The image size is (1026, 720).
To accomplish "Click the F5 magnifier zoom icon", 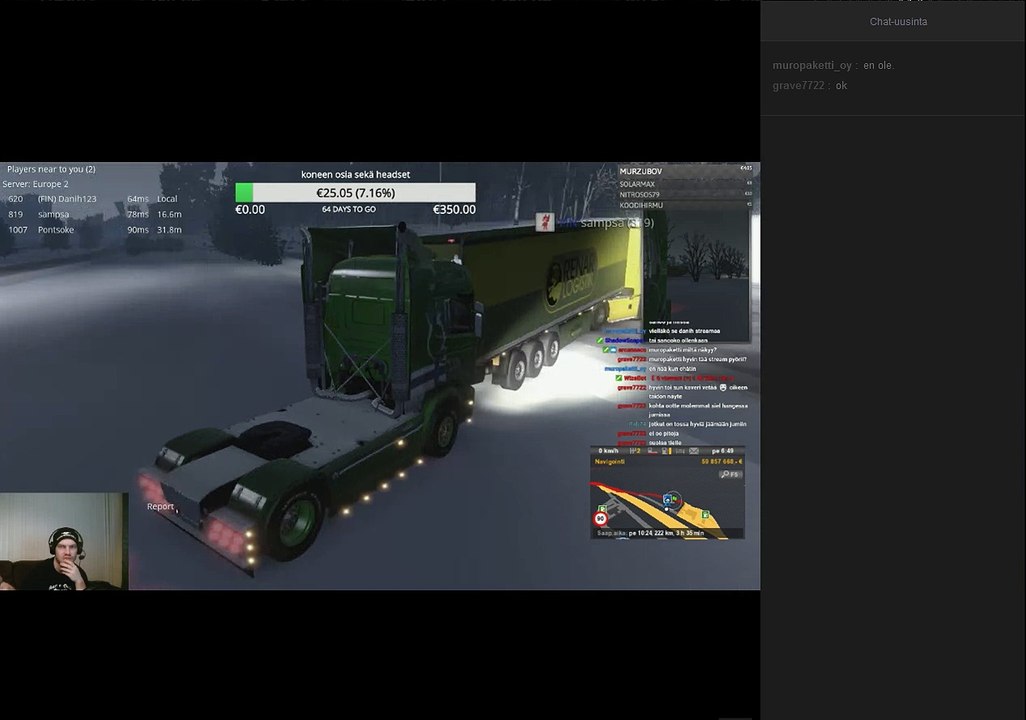I will [x=730, y=474].
